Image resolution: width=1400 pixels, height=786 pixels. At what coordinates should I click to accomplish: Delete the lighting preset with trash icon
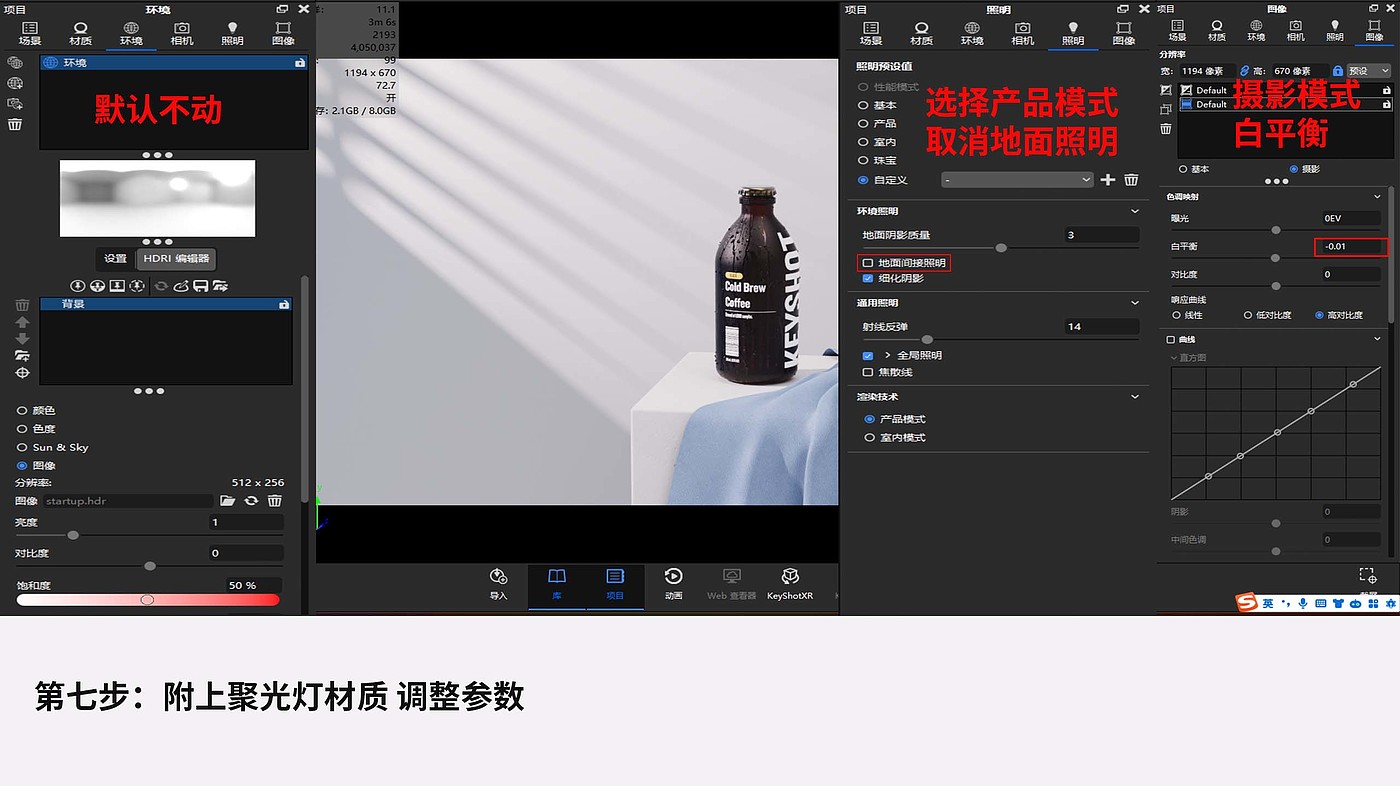(x=1131, y=180)
